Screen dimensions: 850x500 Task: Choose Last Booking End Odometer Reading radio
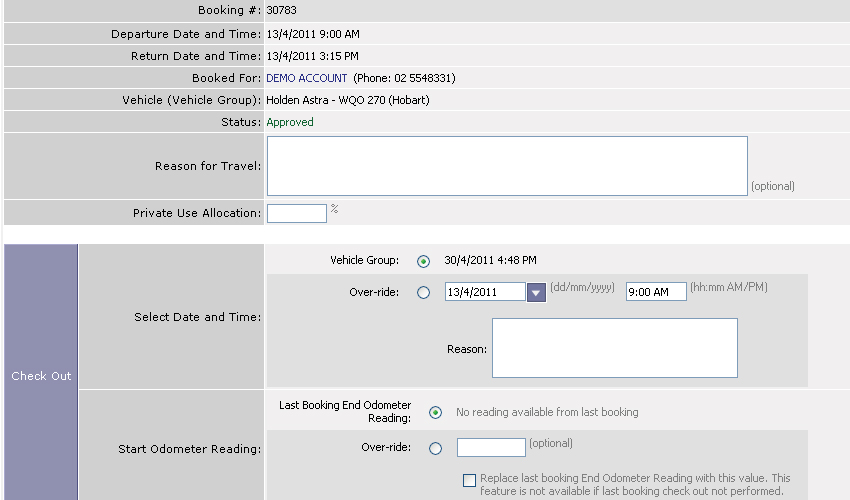point(435,413)
